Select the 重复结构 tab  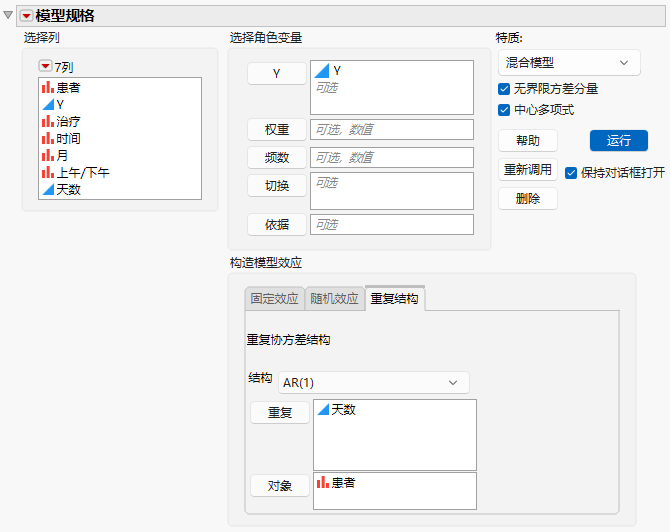click(394, 298)
